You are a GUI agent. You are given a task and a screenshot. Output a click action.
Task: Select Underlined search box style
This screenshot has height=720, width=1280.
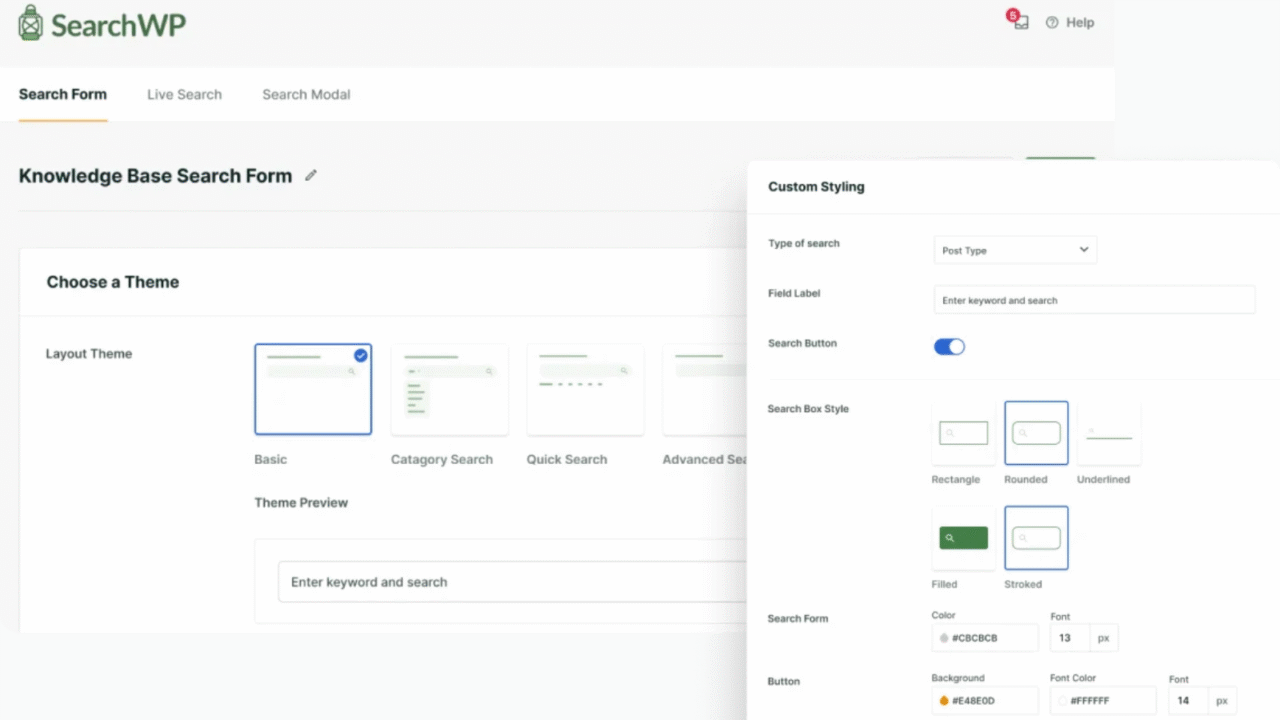click(x=1109, y=433)
